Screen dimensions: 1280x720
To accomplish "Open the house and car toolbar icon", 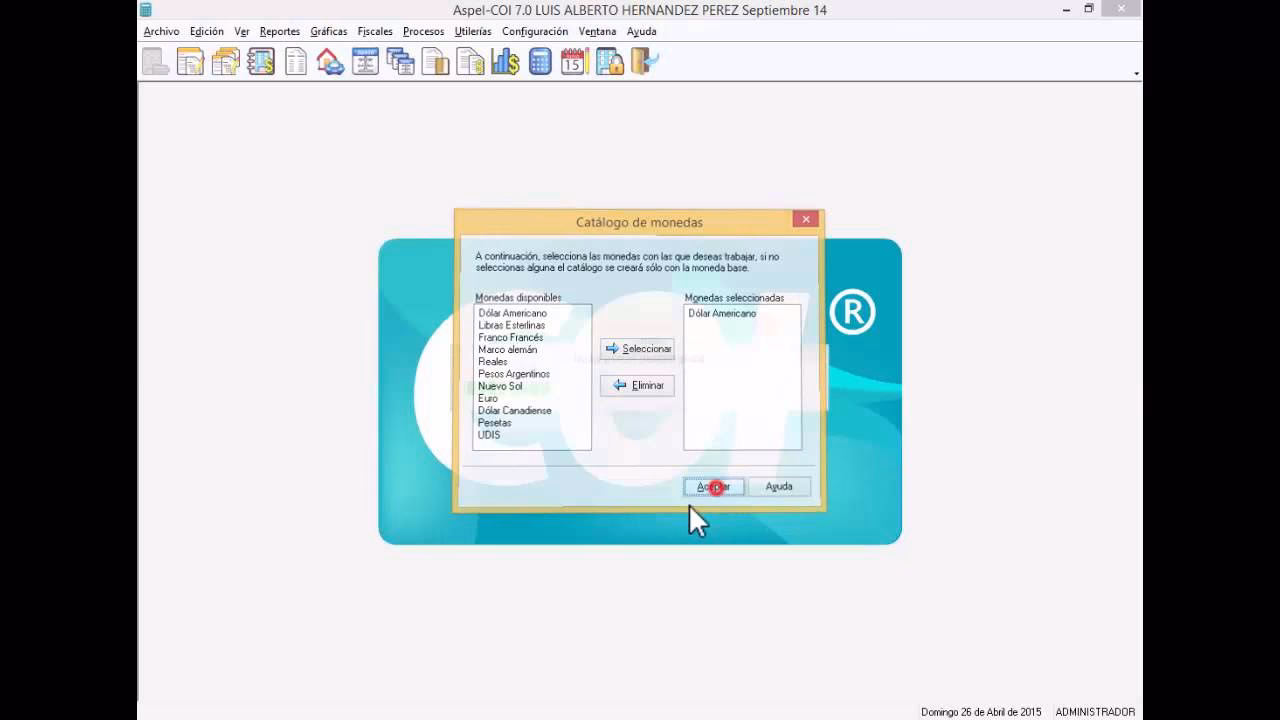I will 330,62.
